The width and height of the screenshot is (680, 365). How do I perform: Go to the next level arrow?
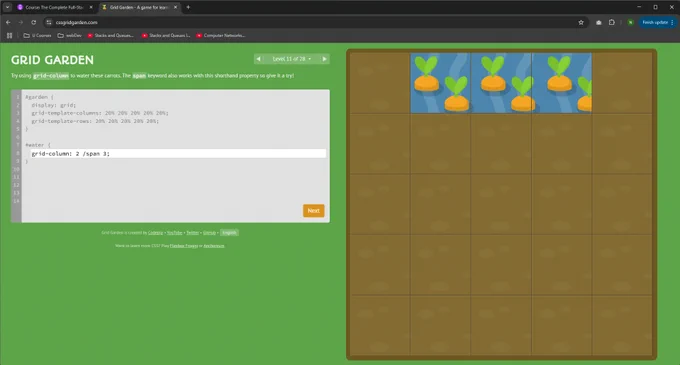(x=324, y=59)
